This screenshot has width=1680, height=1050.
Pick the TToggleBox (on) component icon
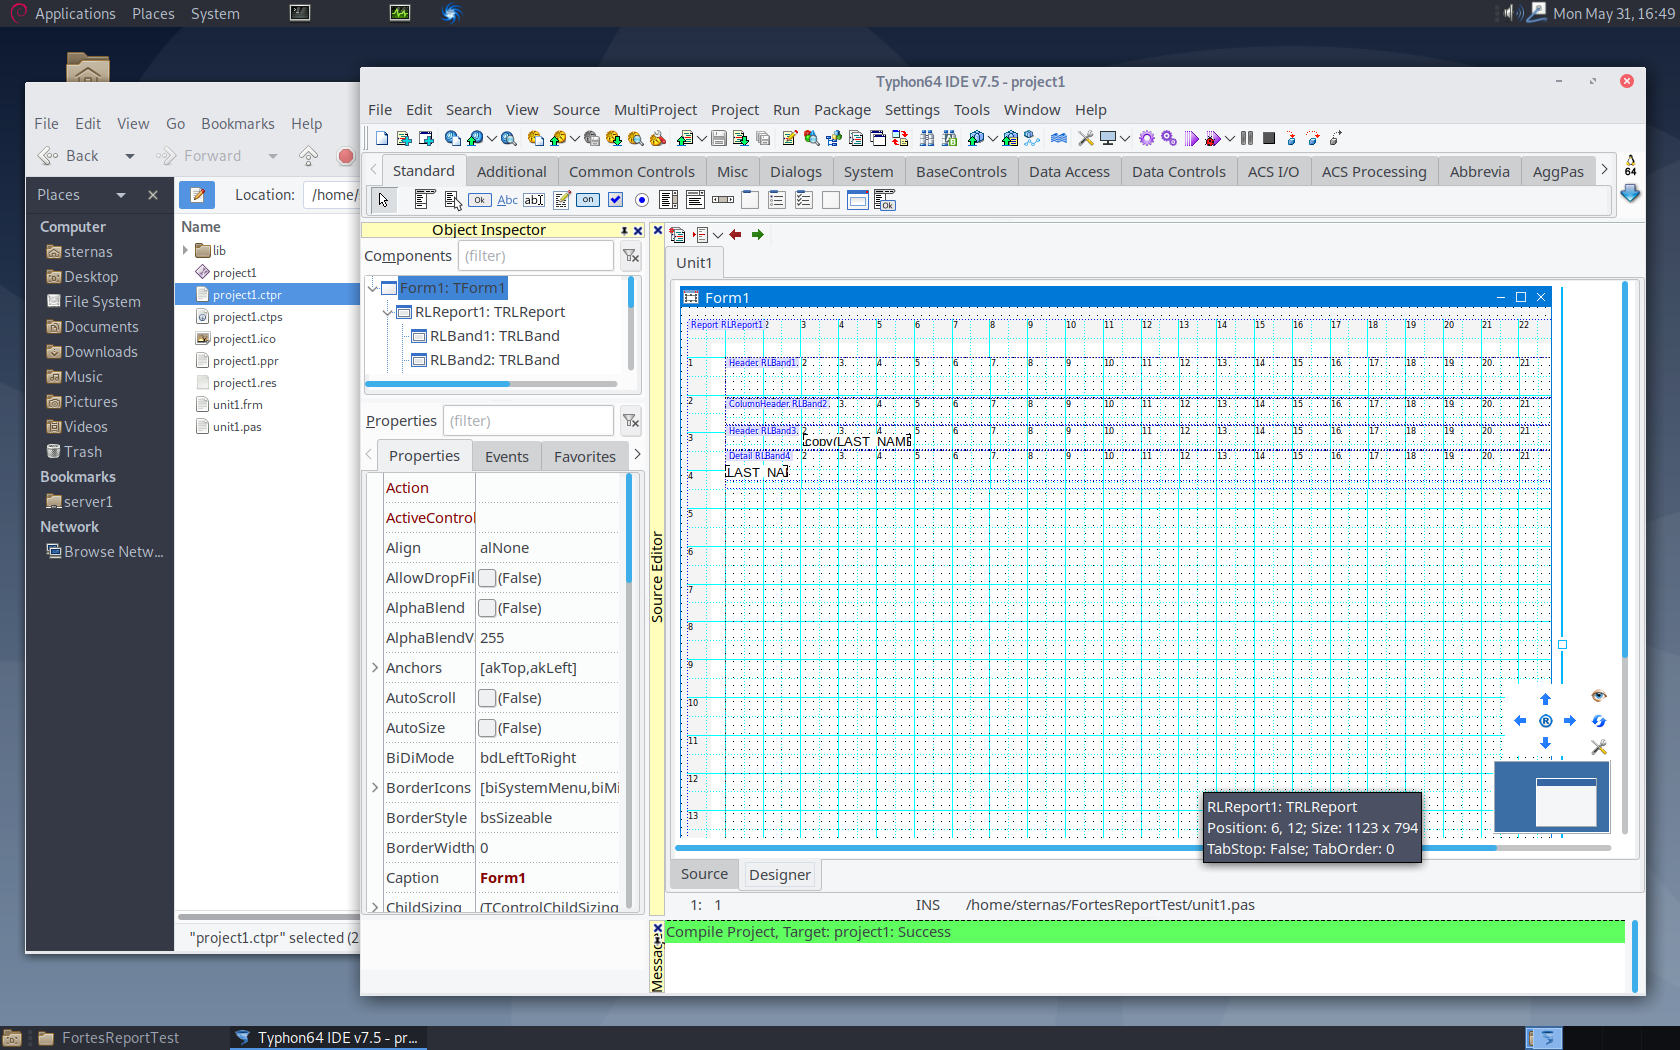(588, 200)
